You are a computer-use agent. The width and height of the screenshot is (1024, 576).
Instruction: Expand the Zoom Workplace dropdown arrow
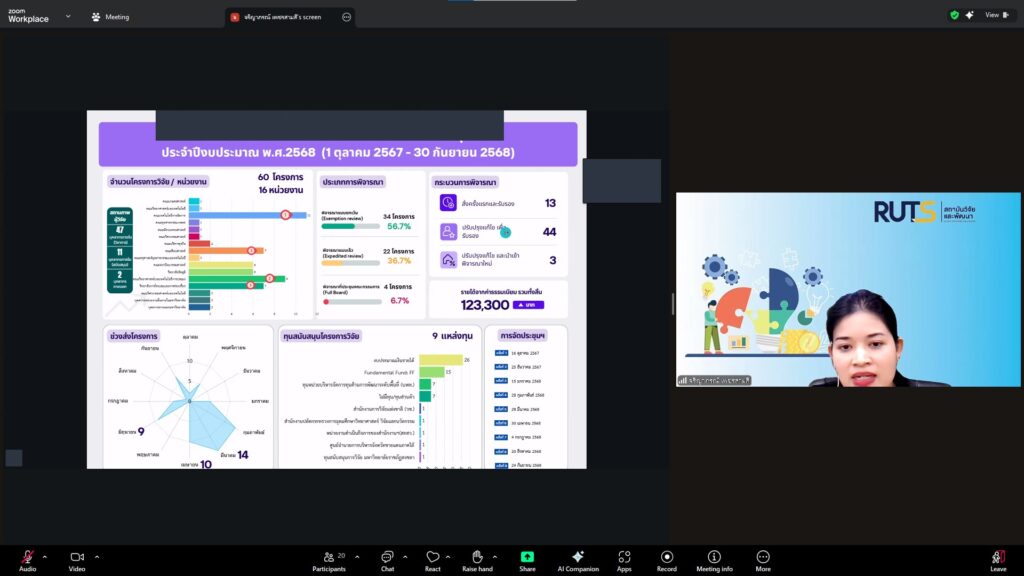click(x=68, y=16)
